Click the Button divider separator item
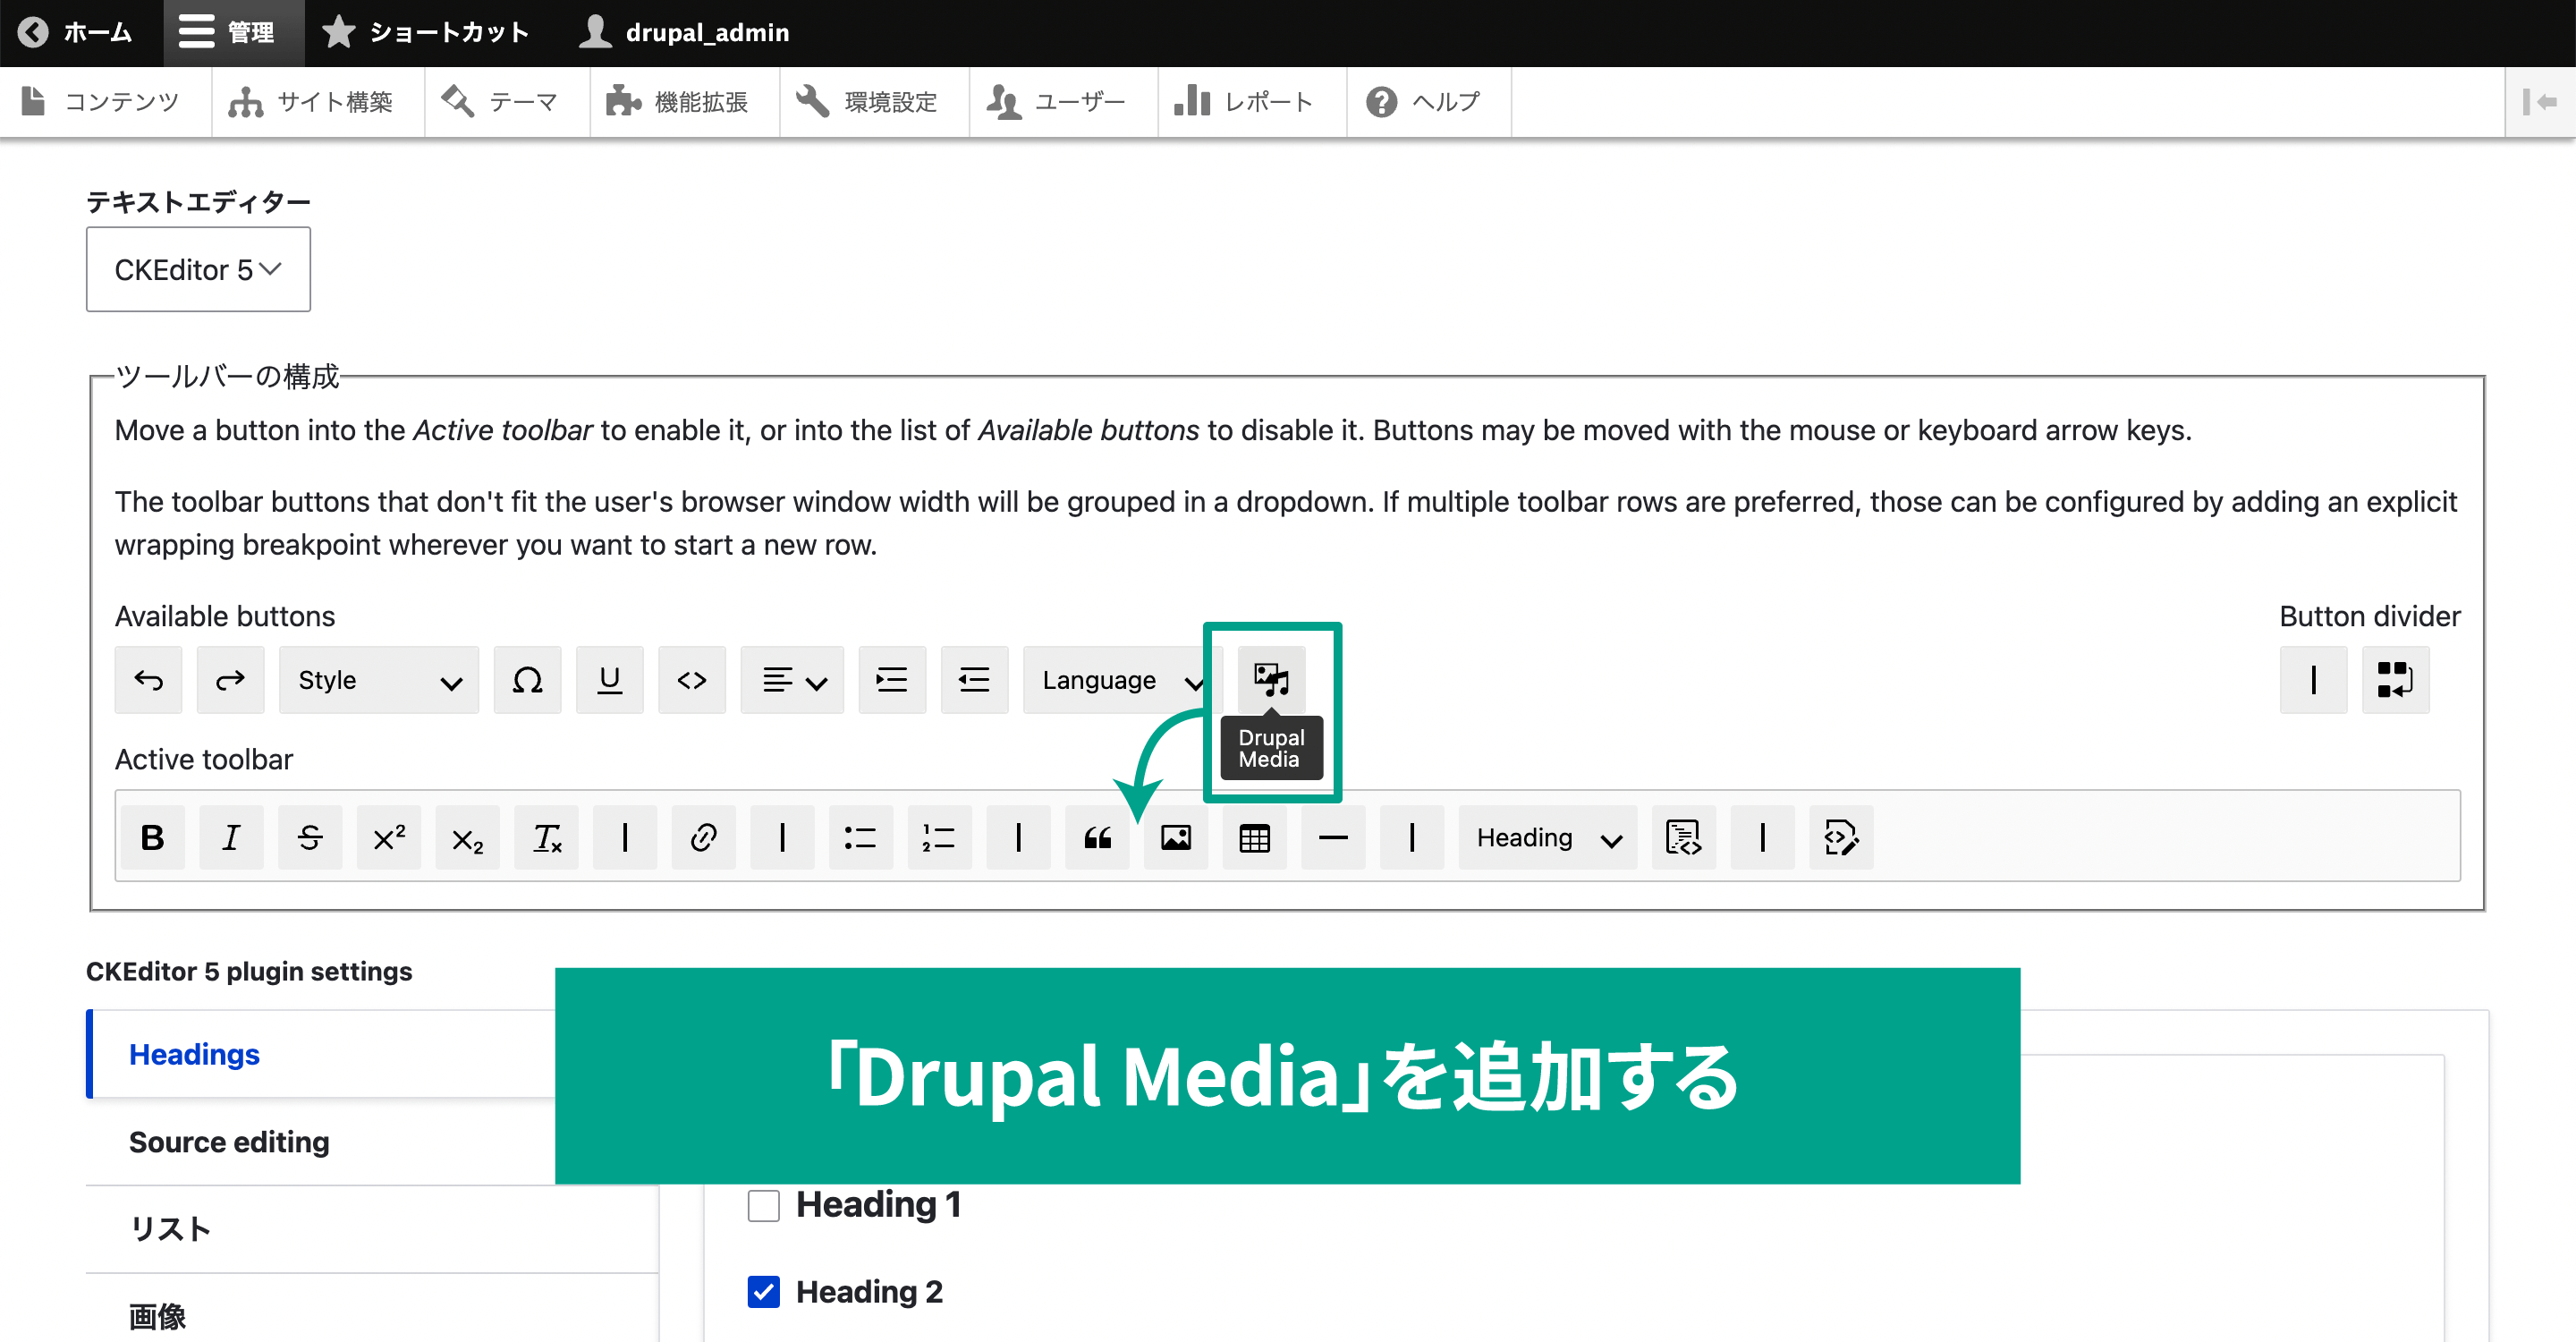The width and height of the screenshot is (2576, 1342). click(x=2313, y=680)
